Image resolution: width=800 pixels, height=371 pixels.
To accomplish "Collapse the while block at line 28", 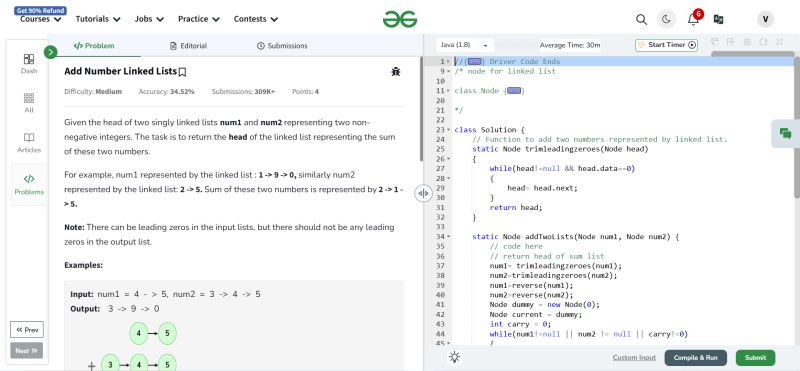I will [448, 178].
